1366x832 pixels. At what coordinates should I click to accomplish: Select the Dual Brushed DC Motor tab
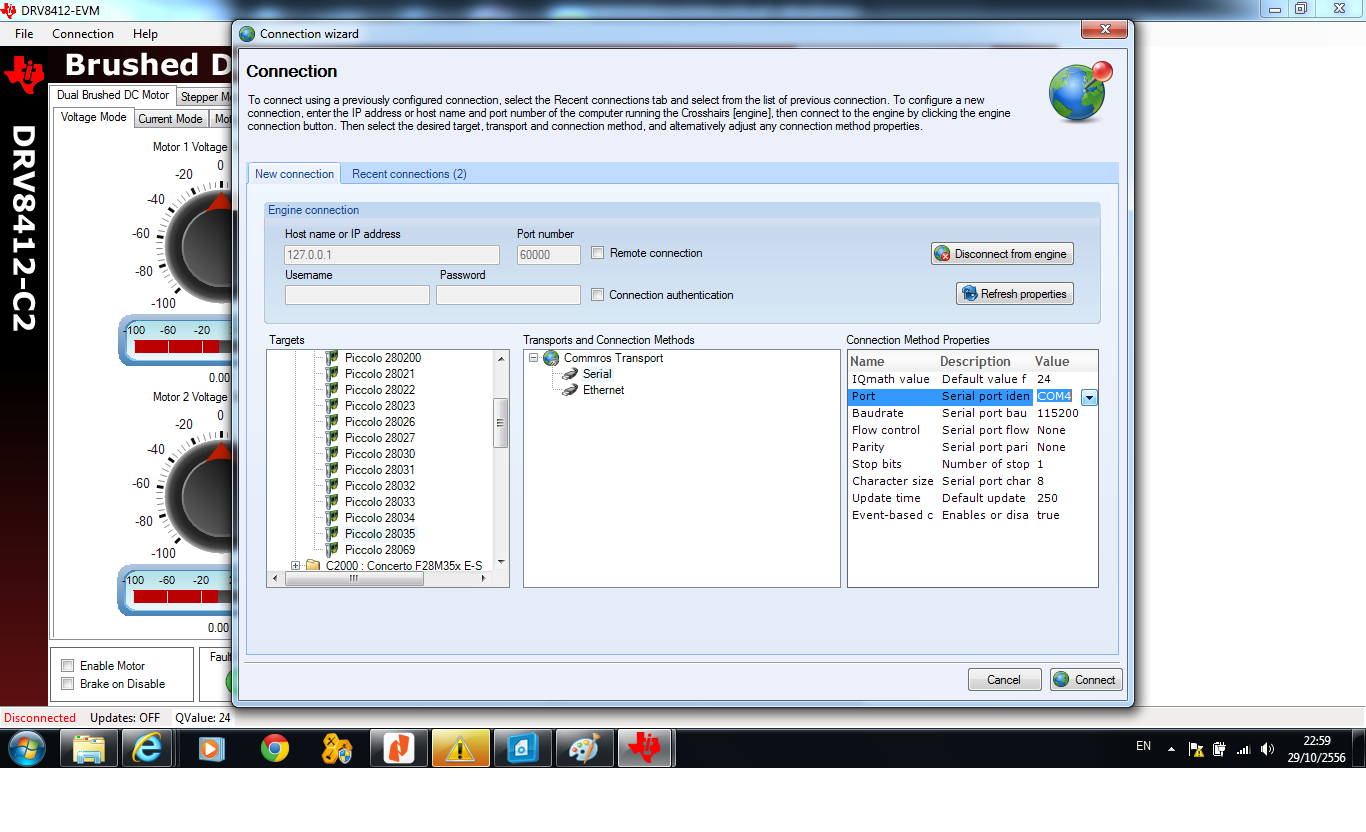pyautogui.click(x=113, y=96)
